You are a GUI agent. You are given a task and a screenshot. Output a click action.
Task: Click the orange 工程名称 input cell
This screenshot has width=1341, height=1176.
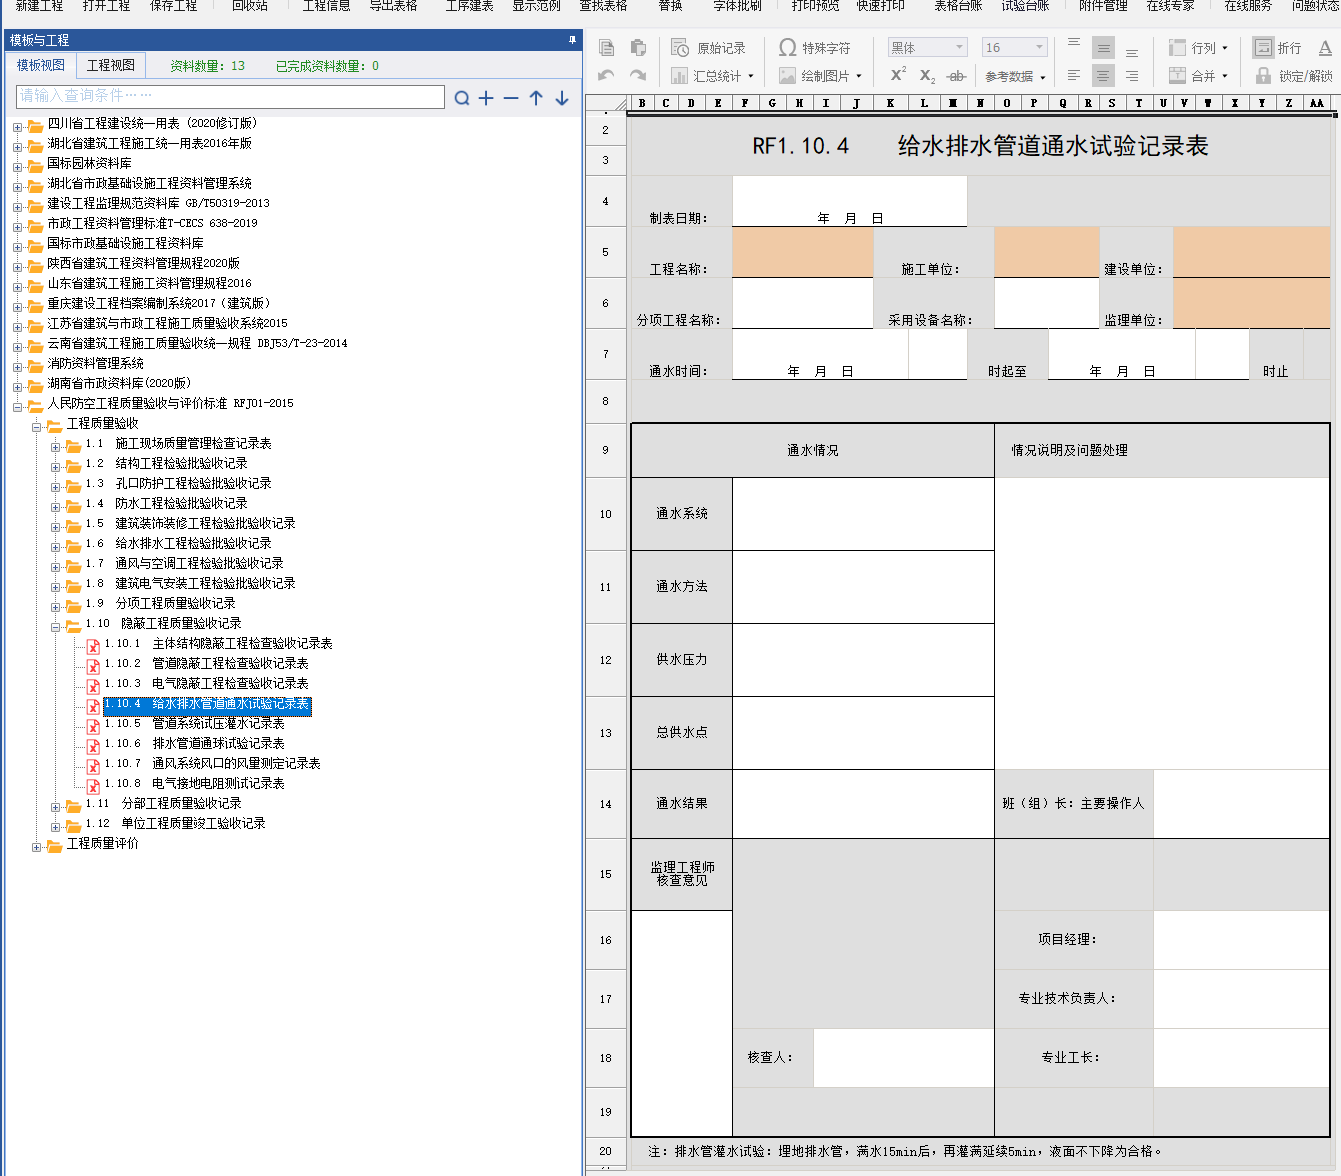coord(803,252)
